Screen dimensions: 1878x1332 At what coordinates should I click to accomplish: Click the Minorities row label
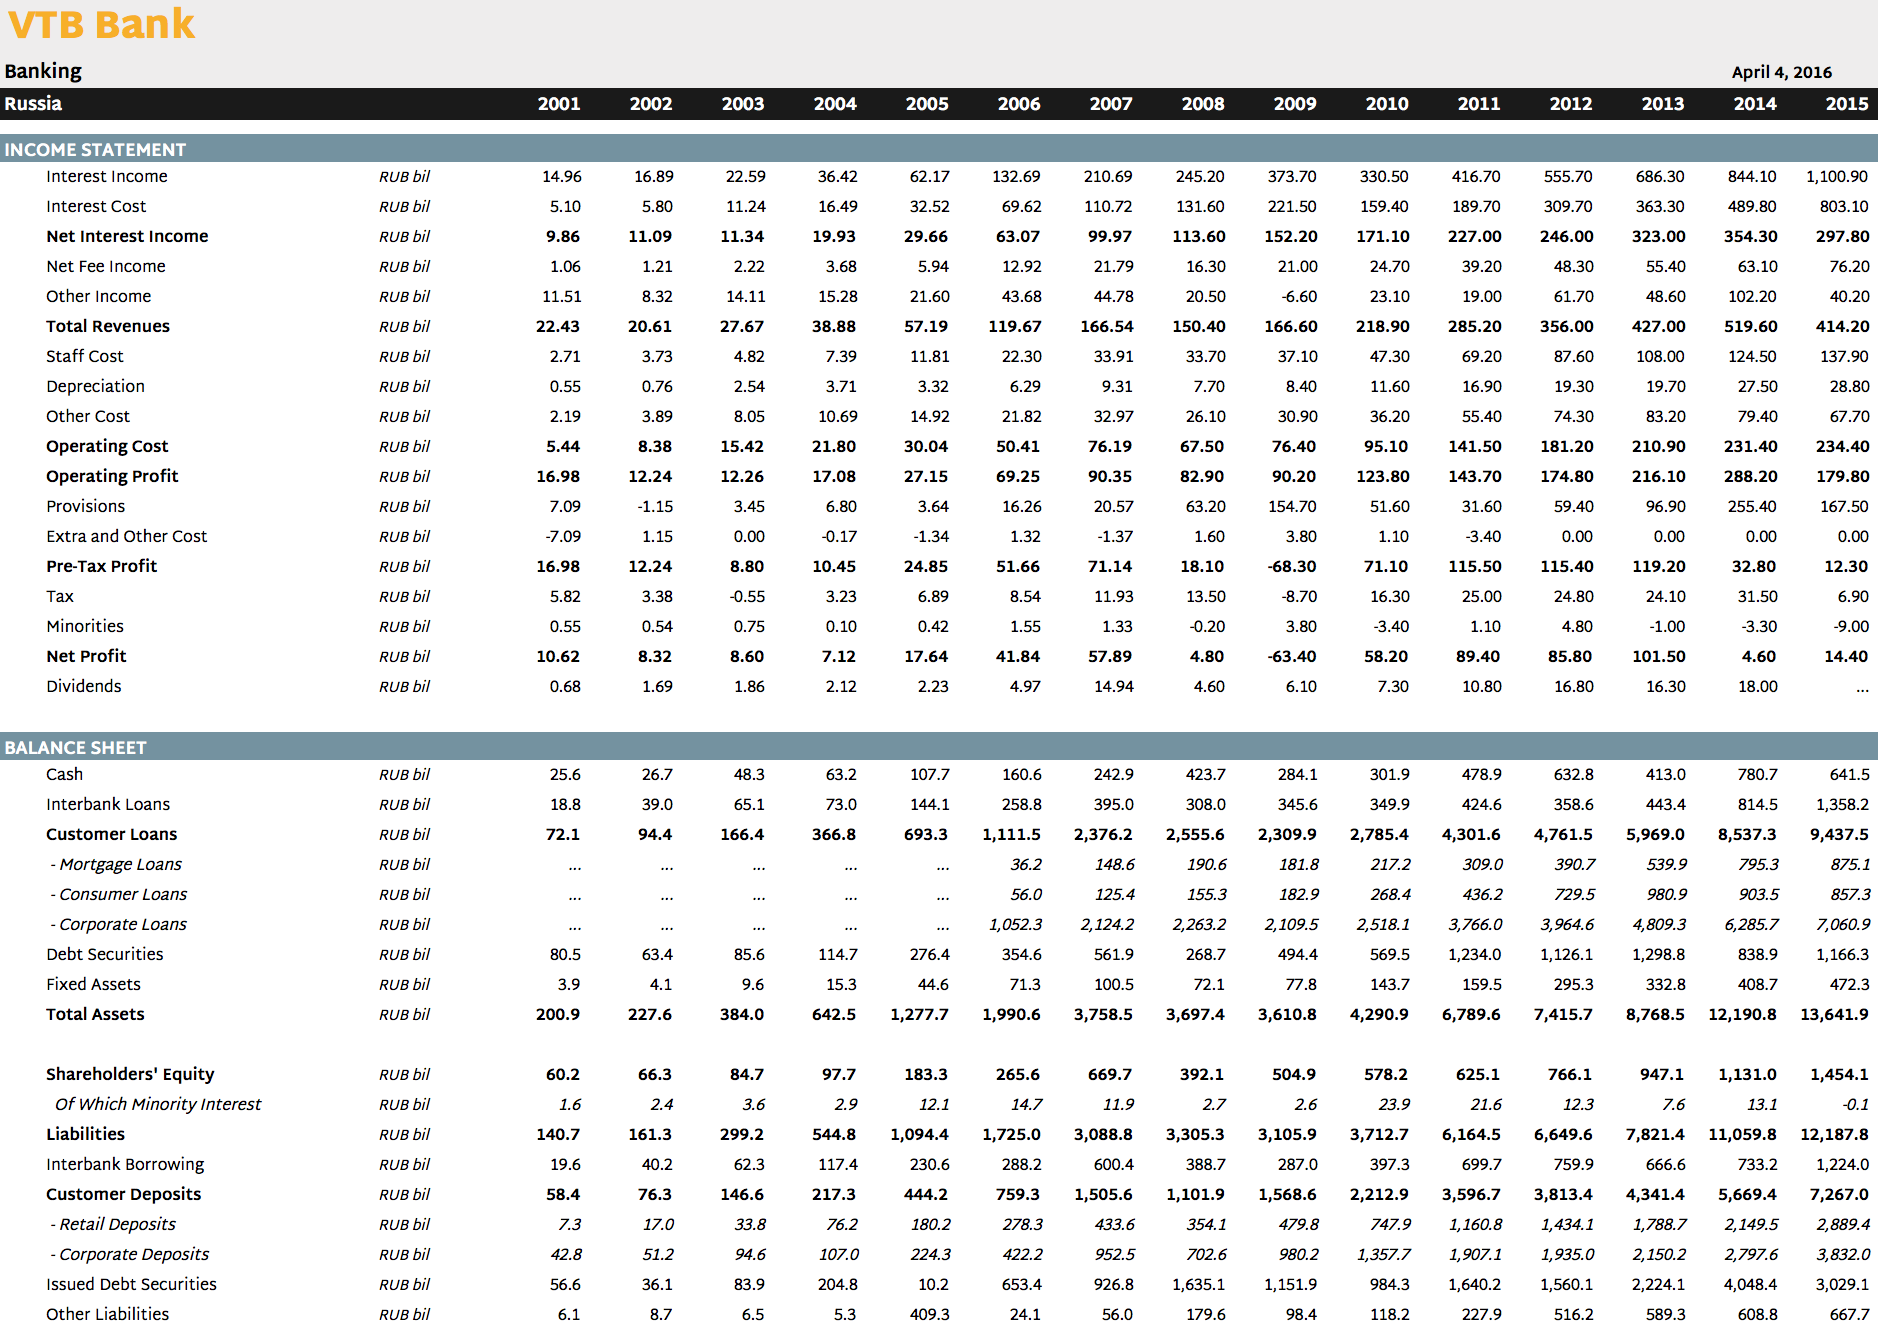pos(85,626)
